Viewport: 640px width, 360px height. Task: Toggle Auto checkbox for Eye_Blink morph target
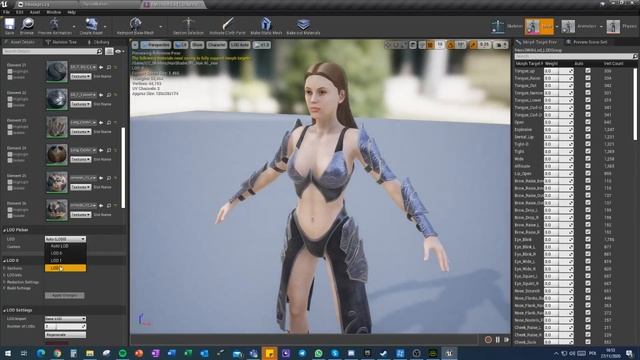pos(588,239)
